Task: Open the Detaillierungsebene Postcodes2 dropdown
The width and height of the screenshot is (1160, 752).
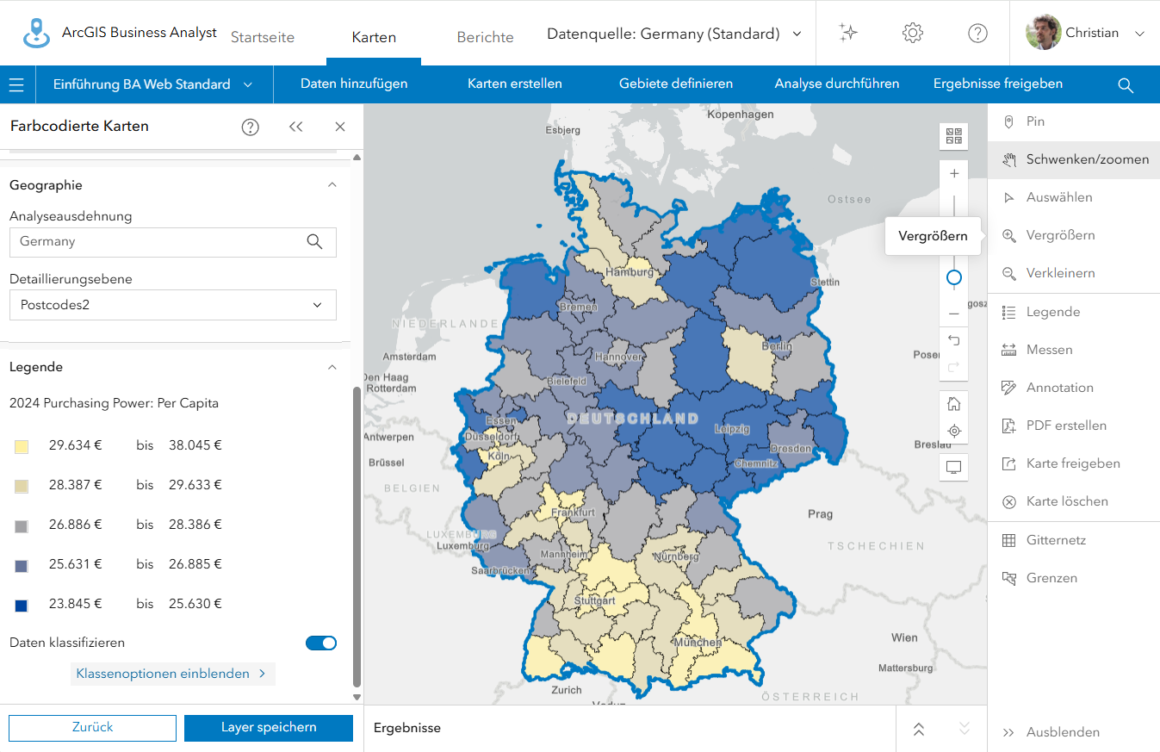Action: pos(172,305)
